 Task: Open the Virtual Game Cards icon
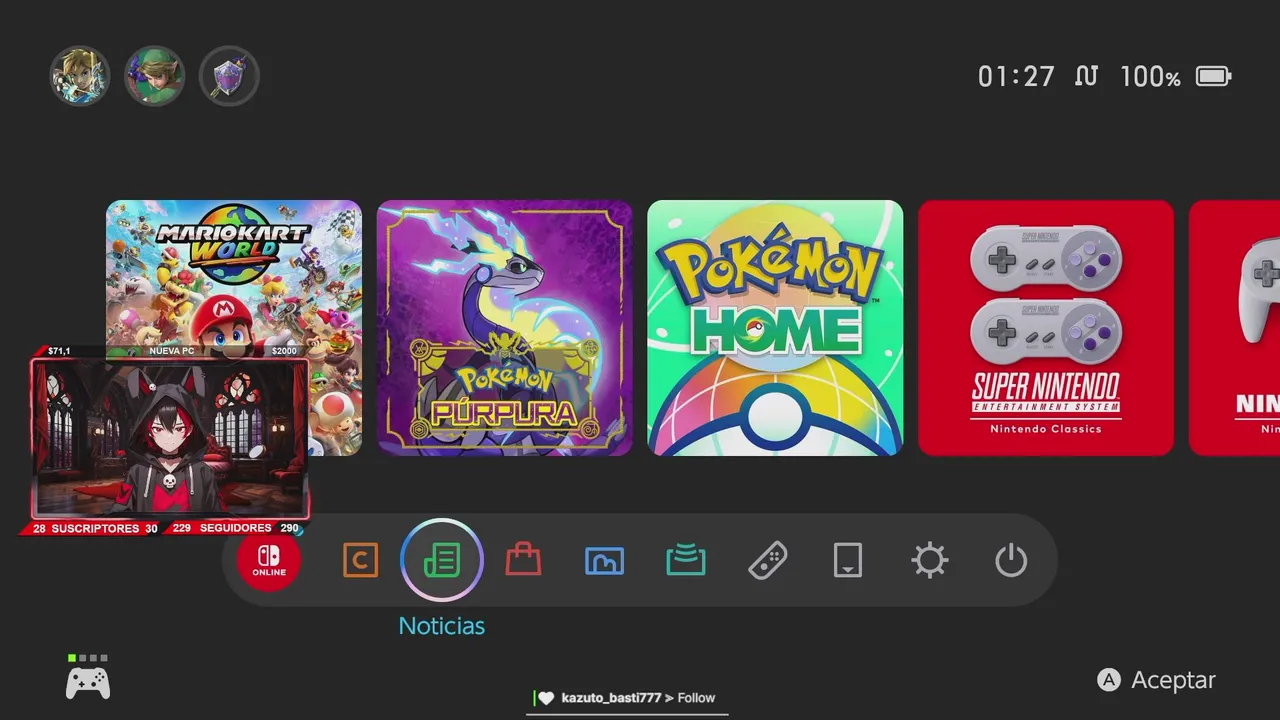848,561
